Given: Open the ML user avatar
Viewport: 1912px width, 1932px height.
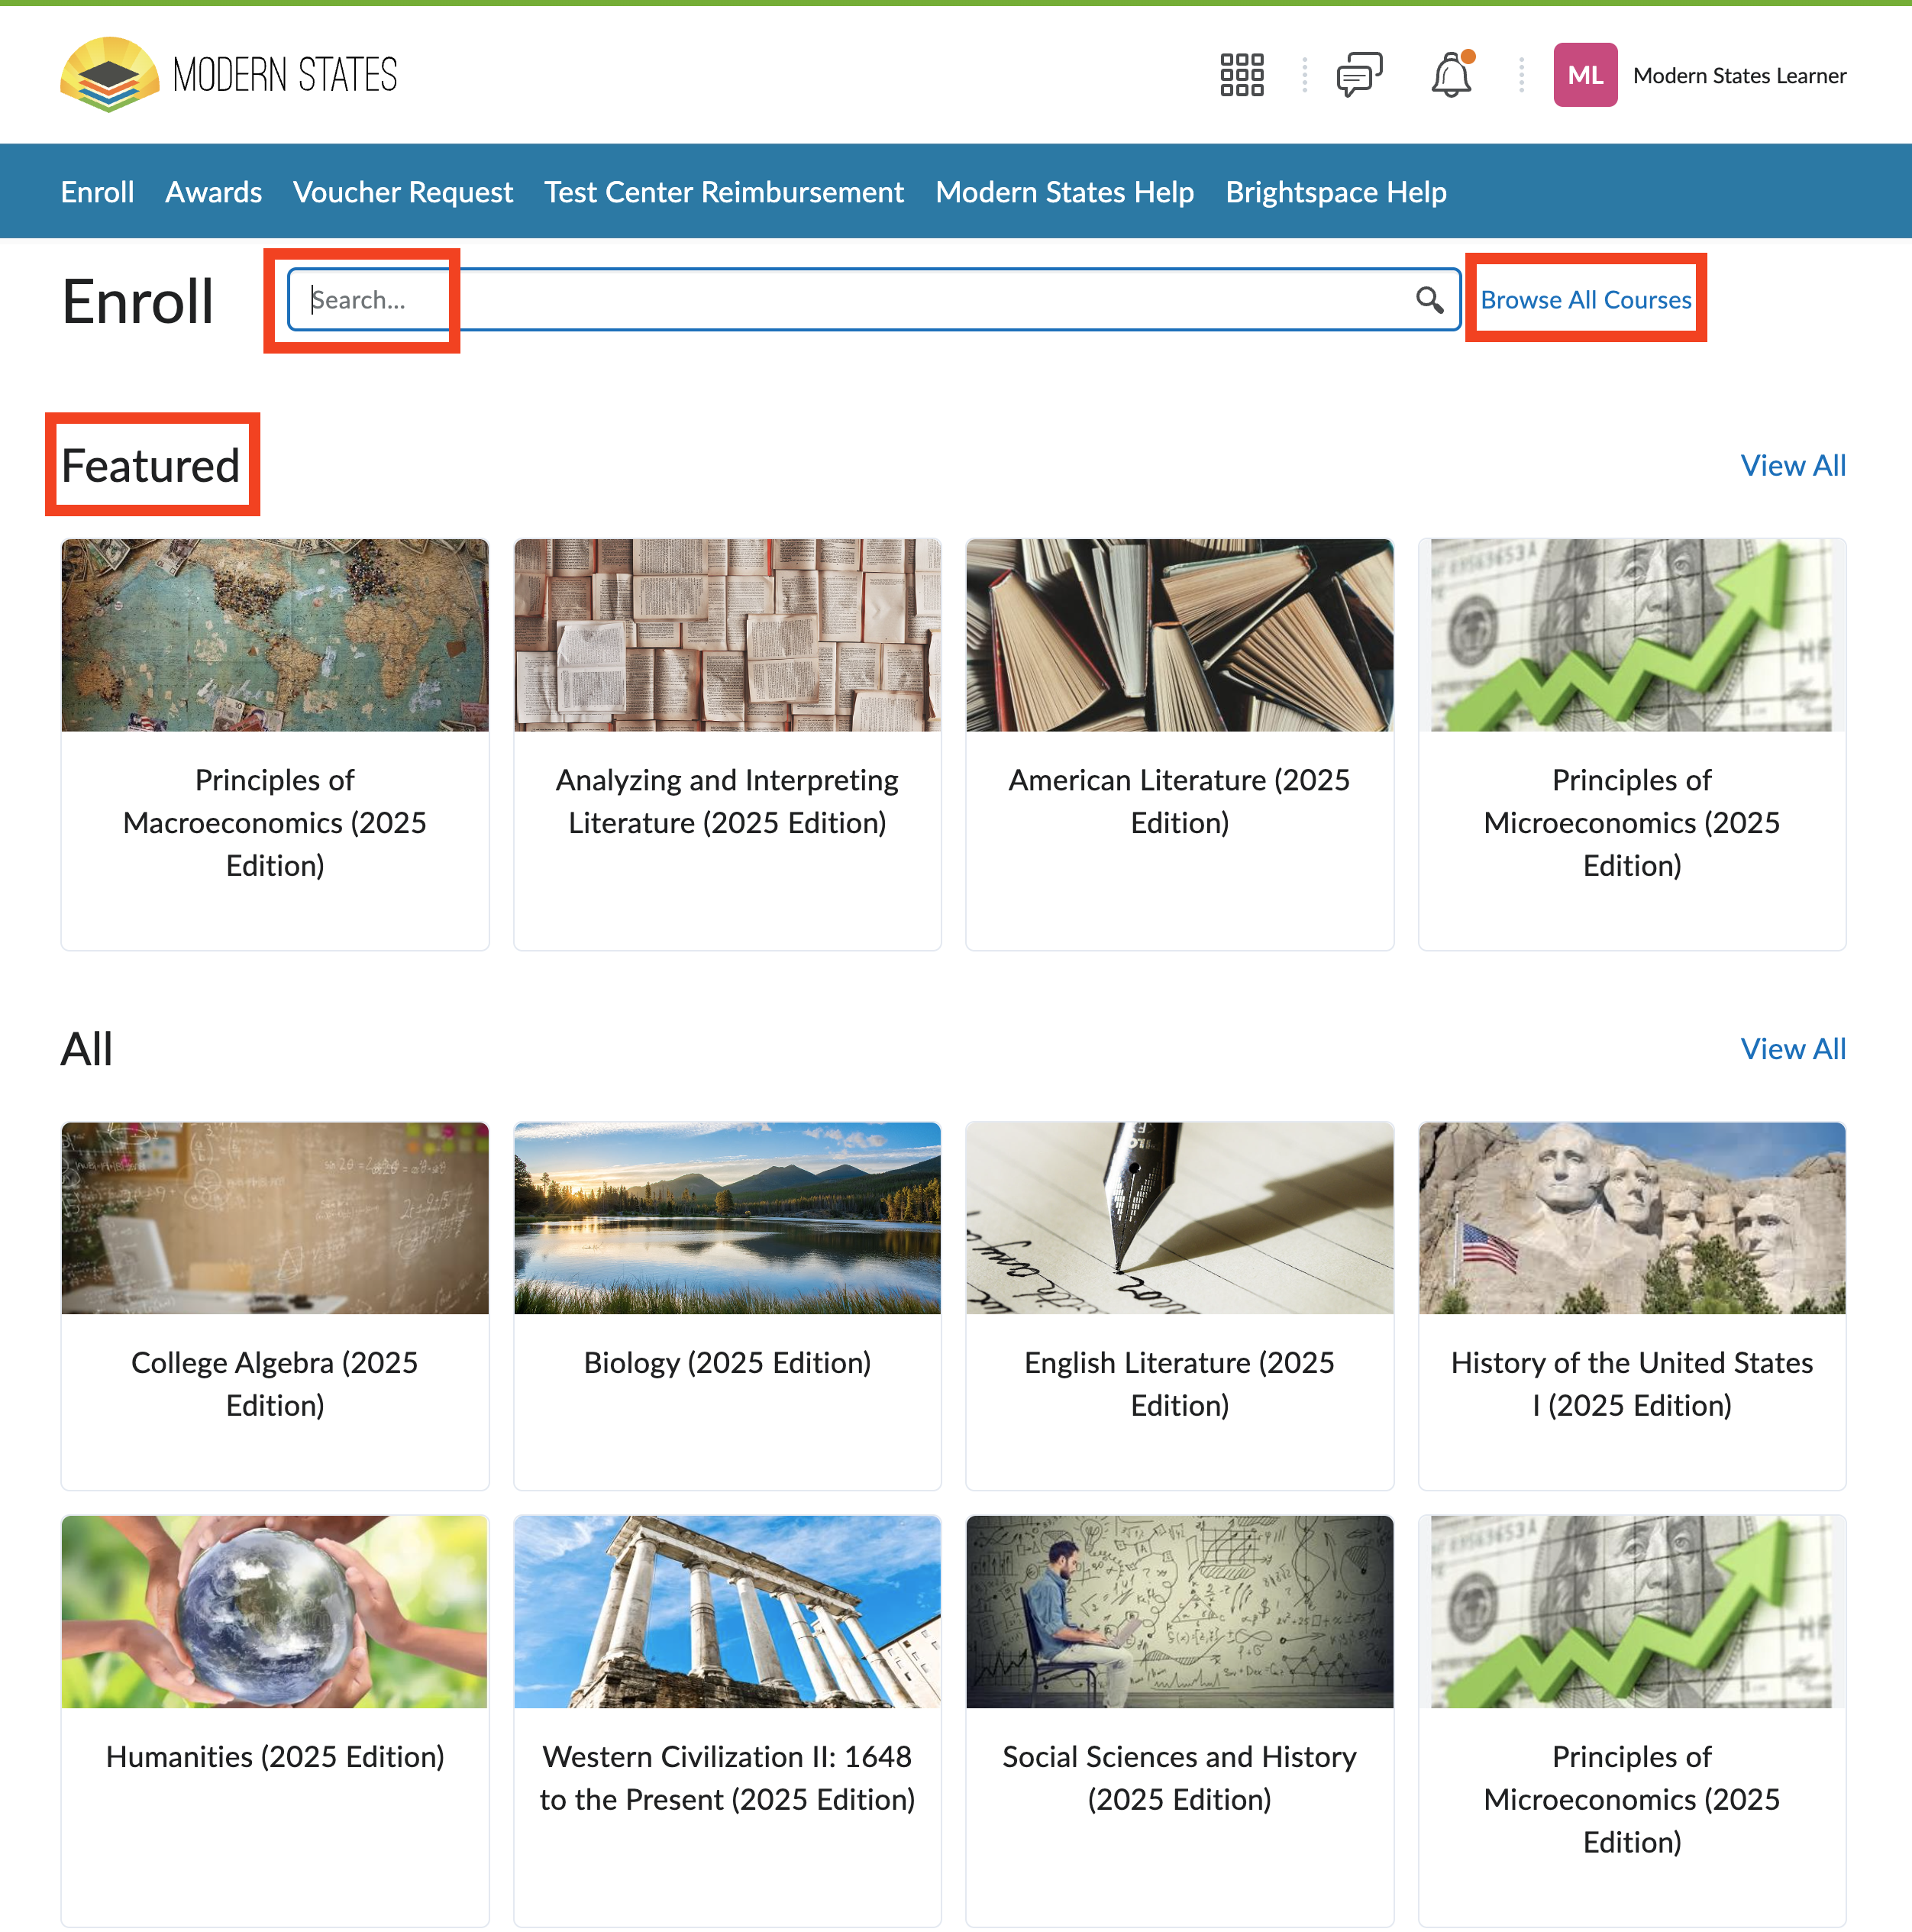Looking at the screenshot, I should (1585, 75).
